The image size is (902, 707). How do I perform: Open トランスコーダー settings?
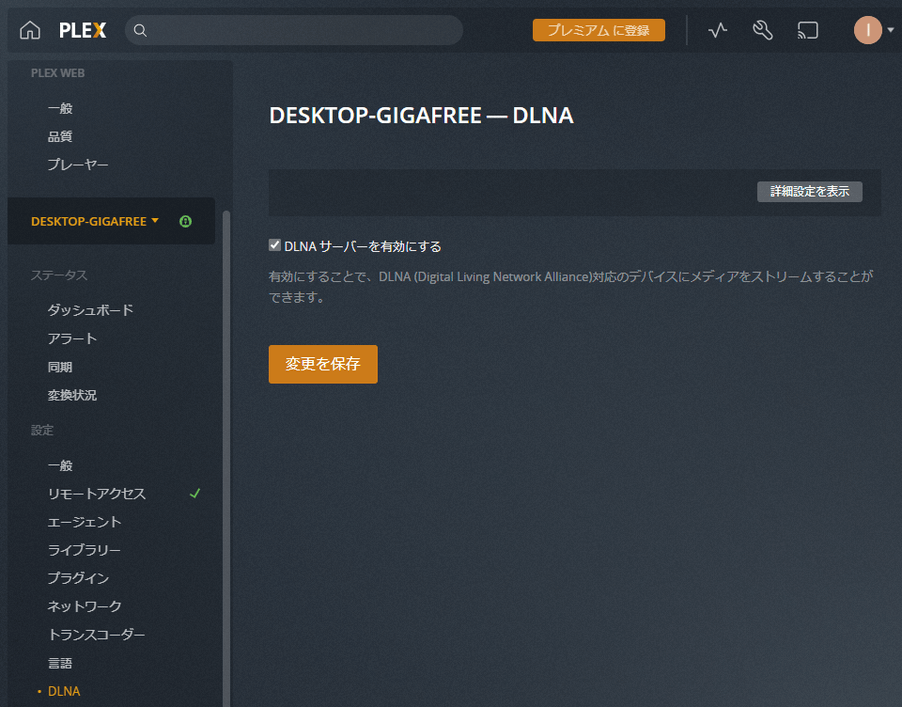tap(96, 635)
